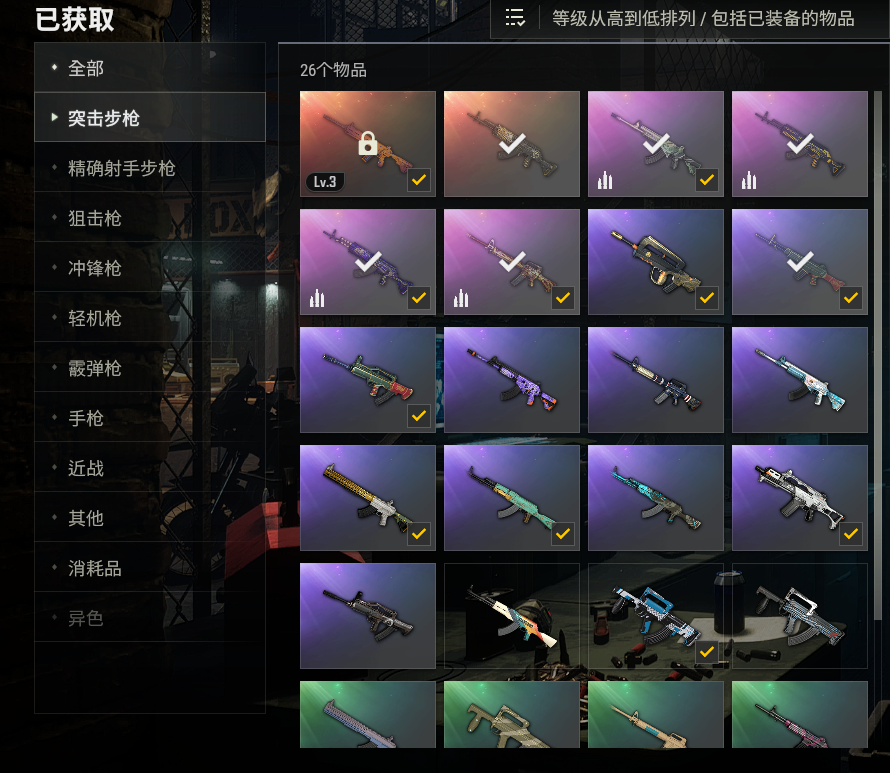Click the item list vertical scrollbar

click(878, 419)
